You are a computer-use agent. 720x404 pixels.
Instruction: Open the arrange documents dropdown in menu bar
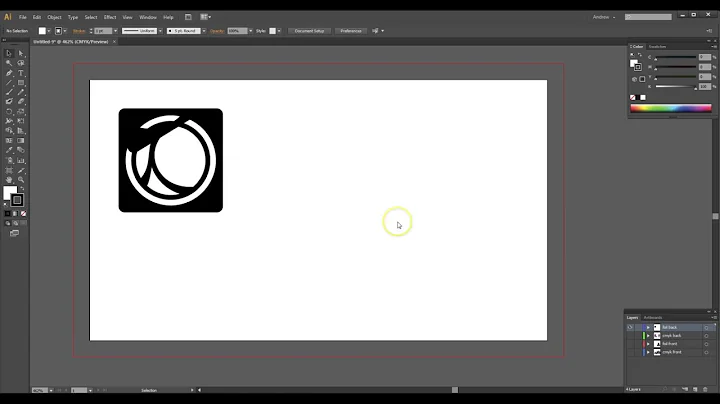[x=205, y=17]
